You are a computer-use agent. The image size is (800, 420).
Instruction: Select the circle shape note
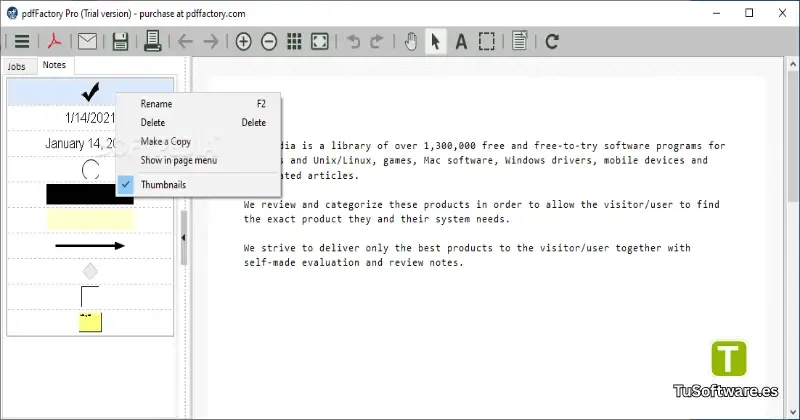tap(90, 169)
